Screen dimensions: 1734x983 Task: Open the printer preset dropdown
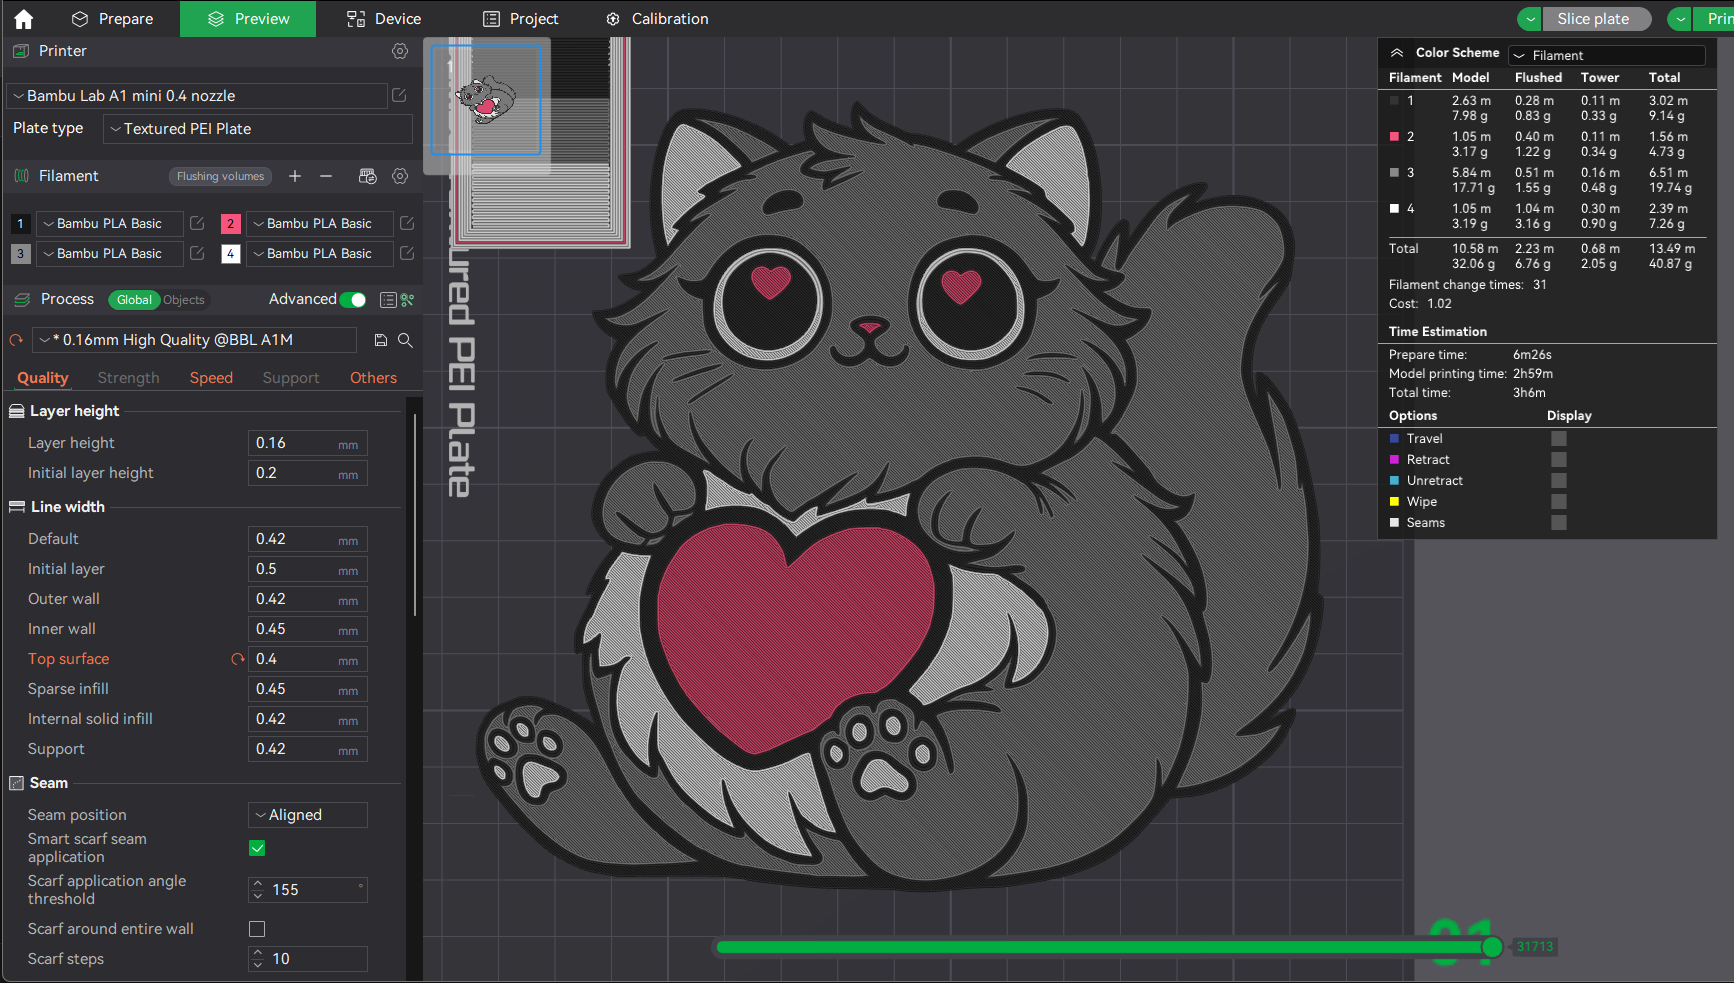(x=197, y=96)
